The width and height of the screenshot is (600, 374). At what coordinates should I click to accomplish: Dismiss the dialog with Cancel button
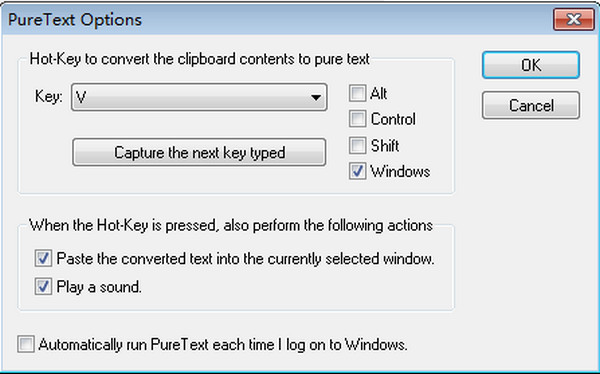click(531, 105)
